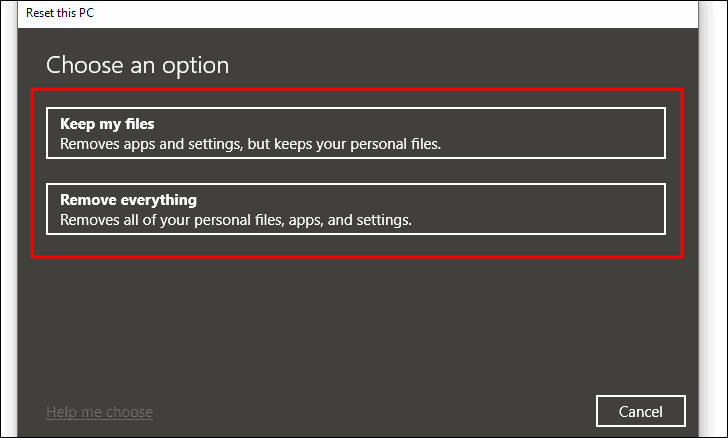Dismiss the reset wizard using Cancel
This screenshot has height=438, width=728.
[x=641, y=411]
